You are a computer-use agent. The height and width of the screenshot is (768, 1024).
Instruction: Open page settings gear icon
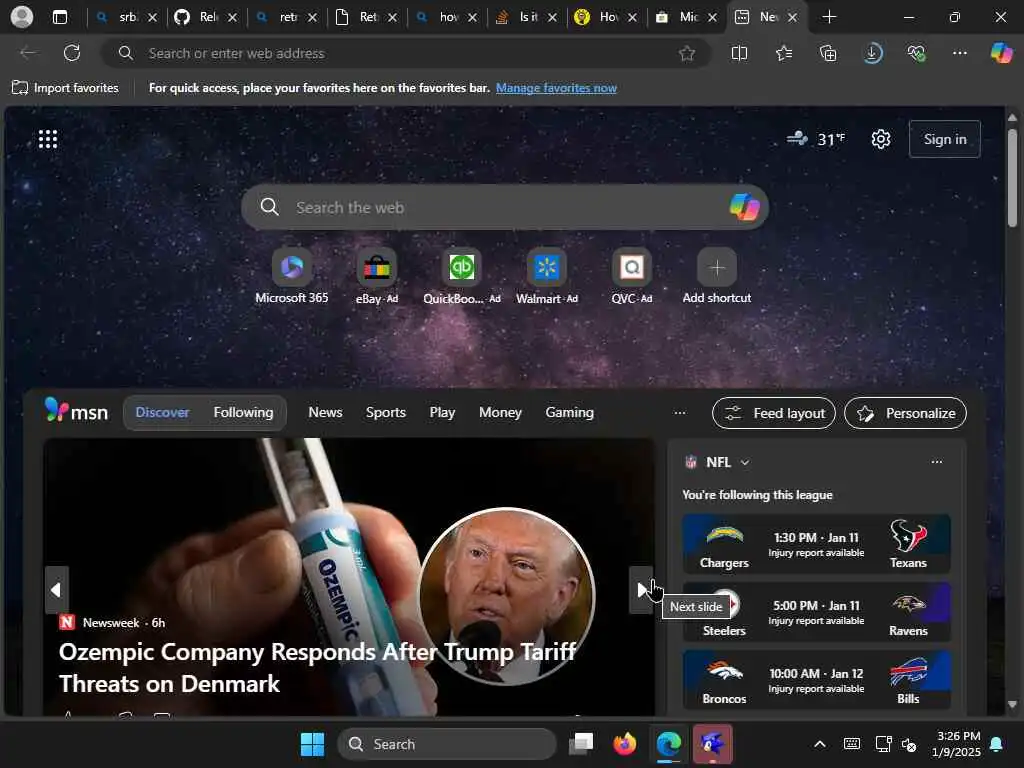(881, 139)
